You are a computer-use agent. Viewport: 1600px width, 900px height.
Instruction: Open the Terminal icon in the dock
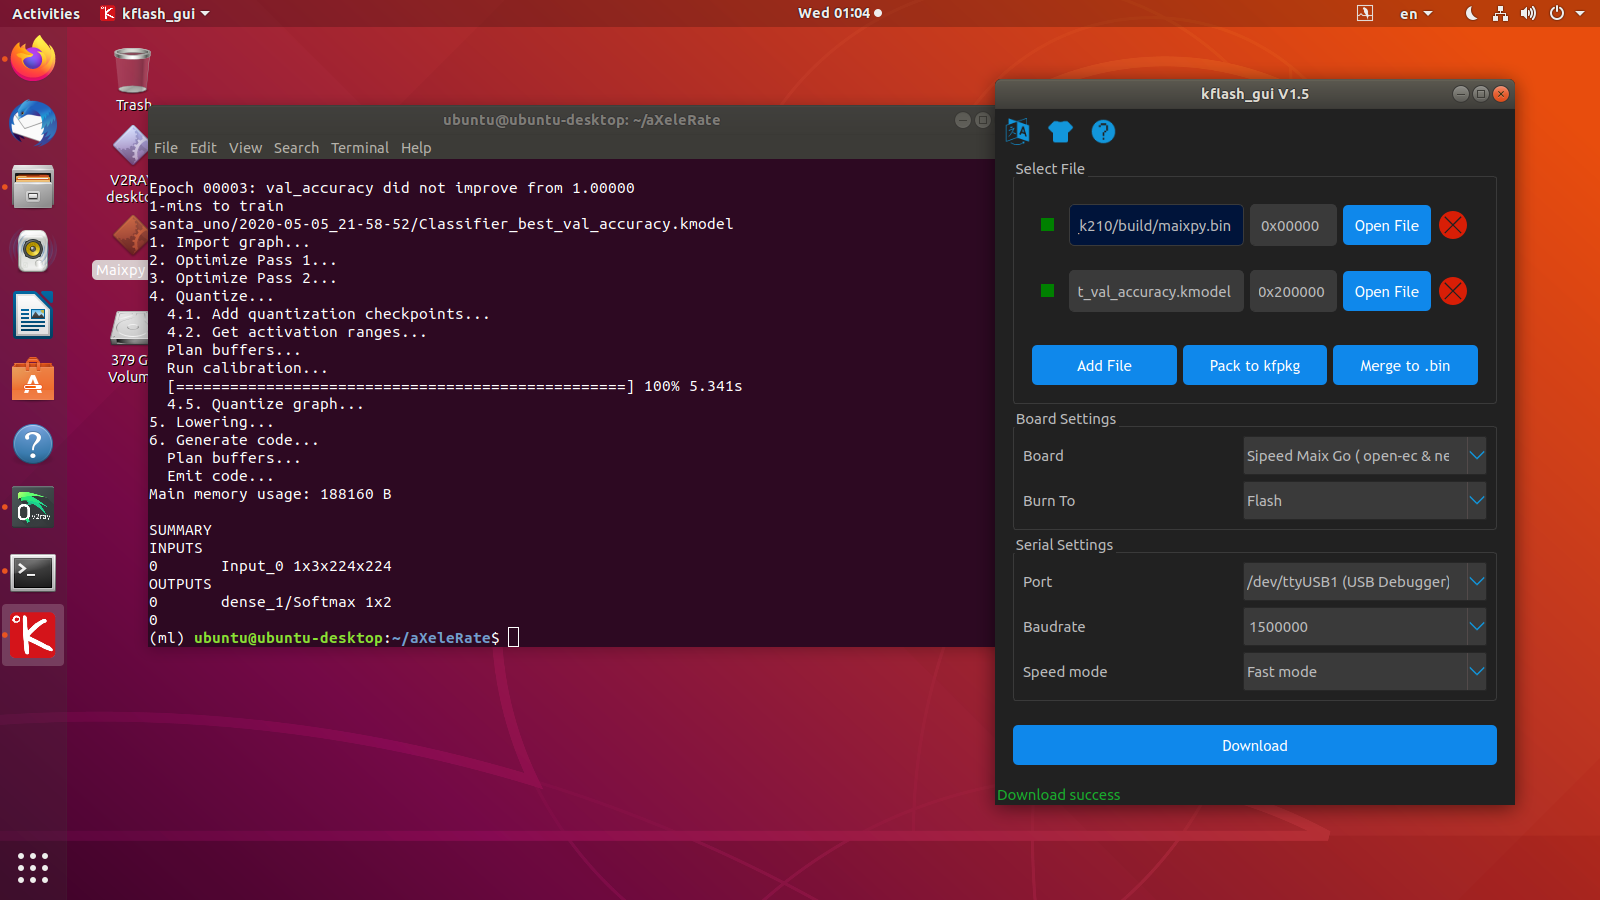33,573
